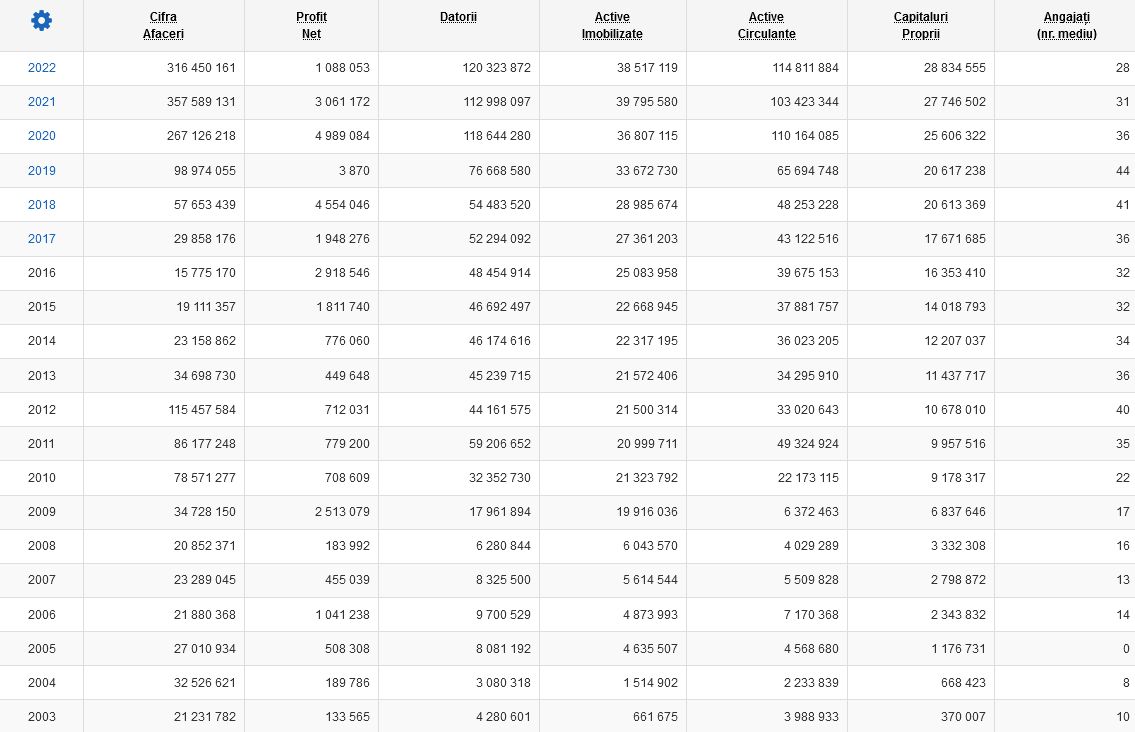The width and height of the screenshot is (1135, 732).
Task: Click the Angajați (nr. mediu) column header
Action: (1066, 25)
